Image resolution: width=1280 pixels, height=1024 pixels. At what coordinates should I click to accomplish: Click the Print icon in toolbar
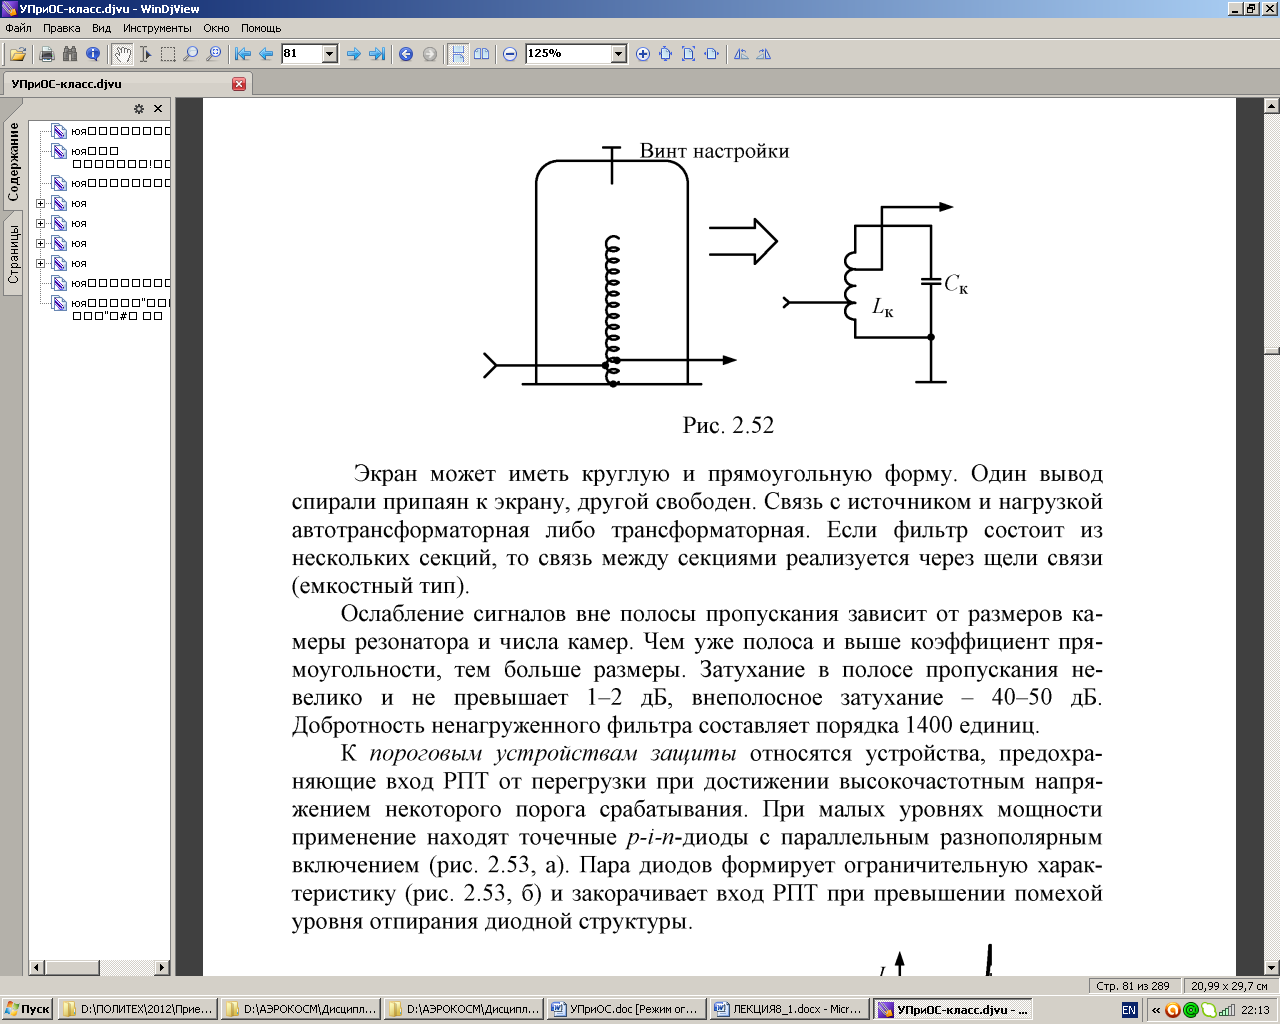pos(46,54)
